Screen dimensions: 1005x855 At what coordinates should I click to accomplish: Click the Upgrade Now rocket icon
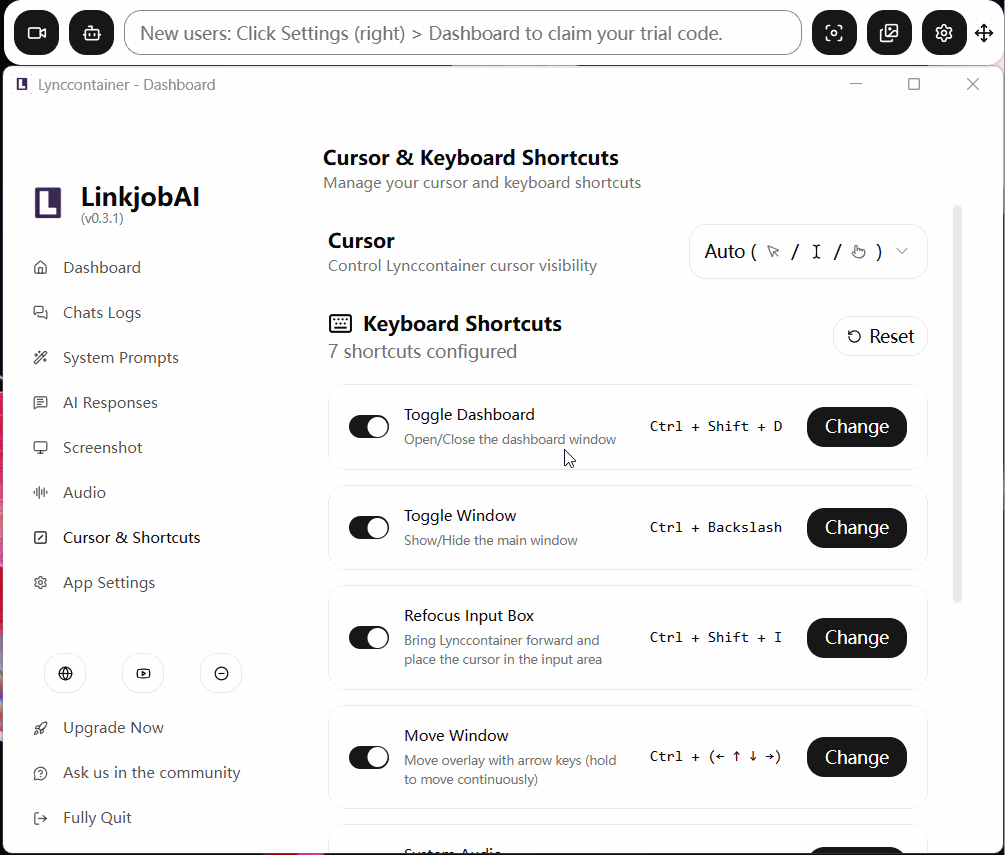[40, 728]
